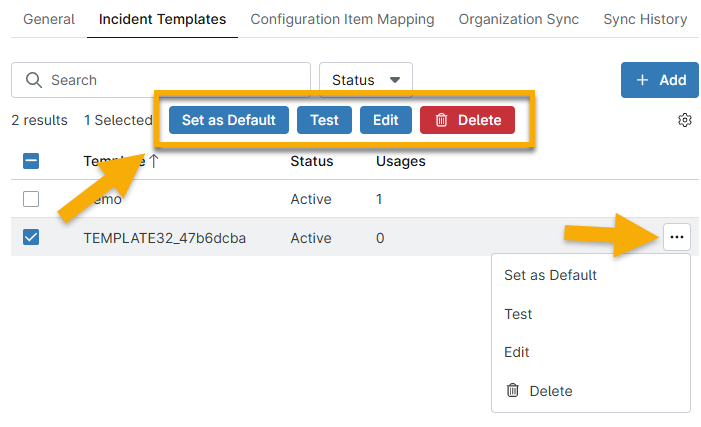This screenshot has height=427, width=701.
Task: Open the three-dot row actions menu
Action: (x=677, y=237)
